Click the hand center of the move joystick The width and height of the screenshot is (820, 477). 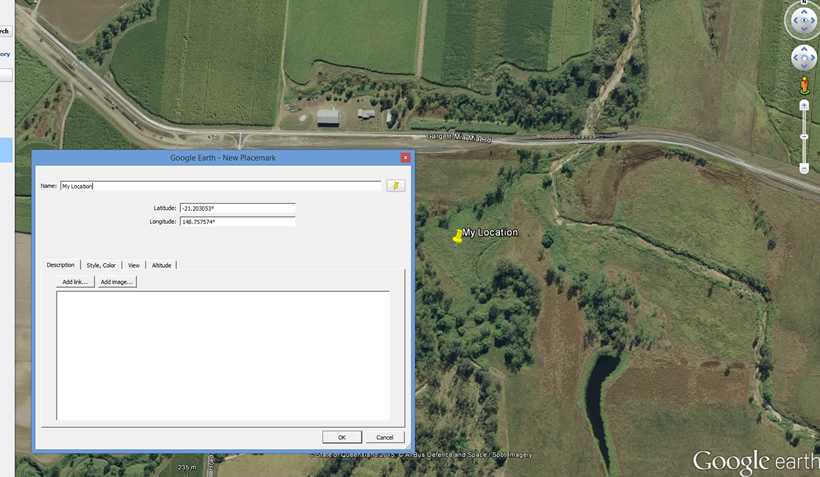(x=804, y=58)
